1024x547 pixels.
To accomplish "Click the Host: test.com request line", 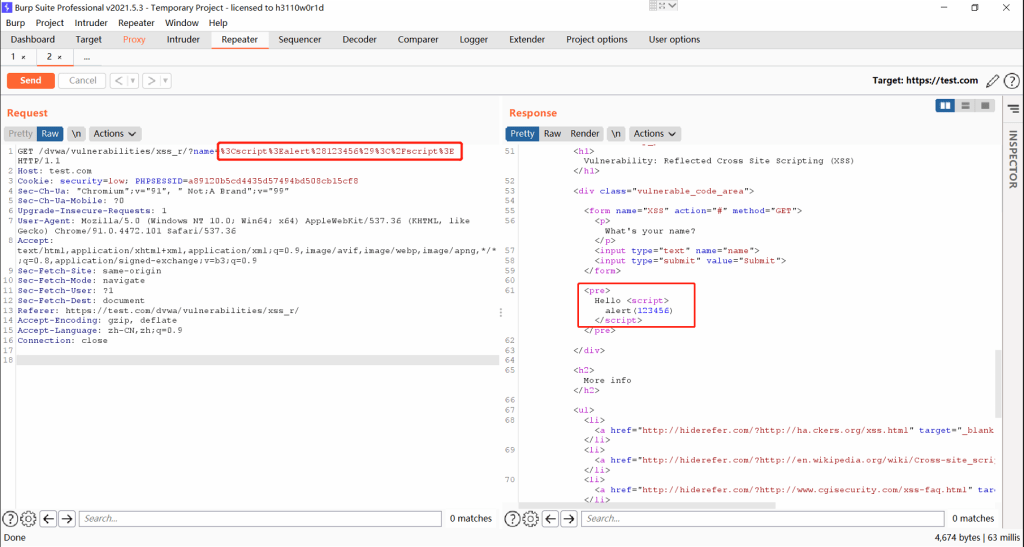I will (x=55, y=171).
